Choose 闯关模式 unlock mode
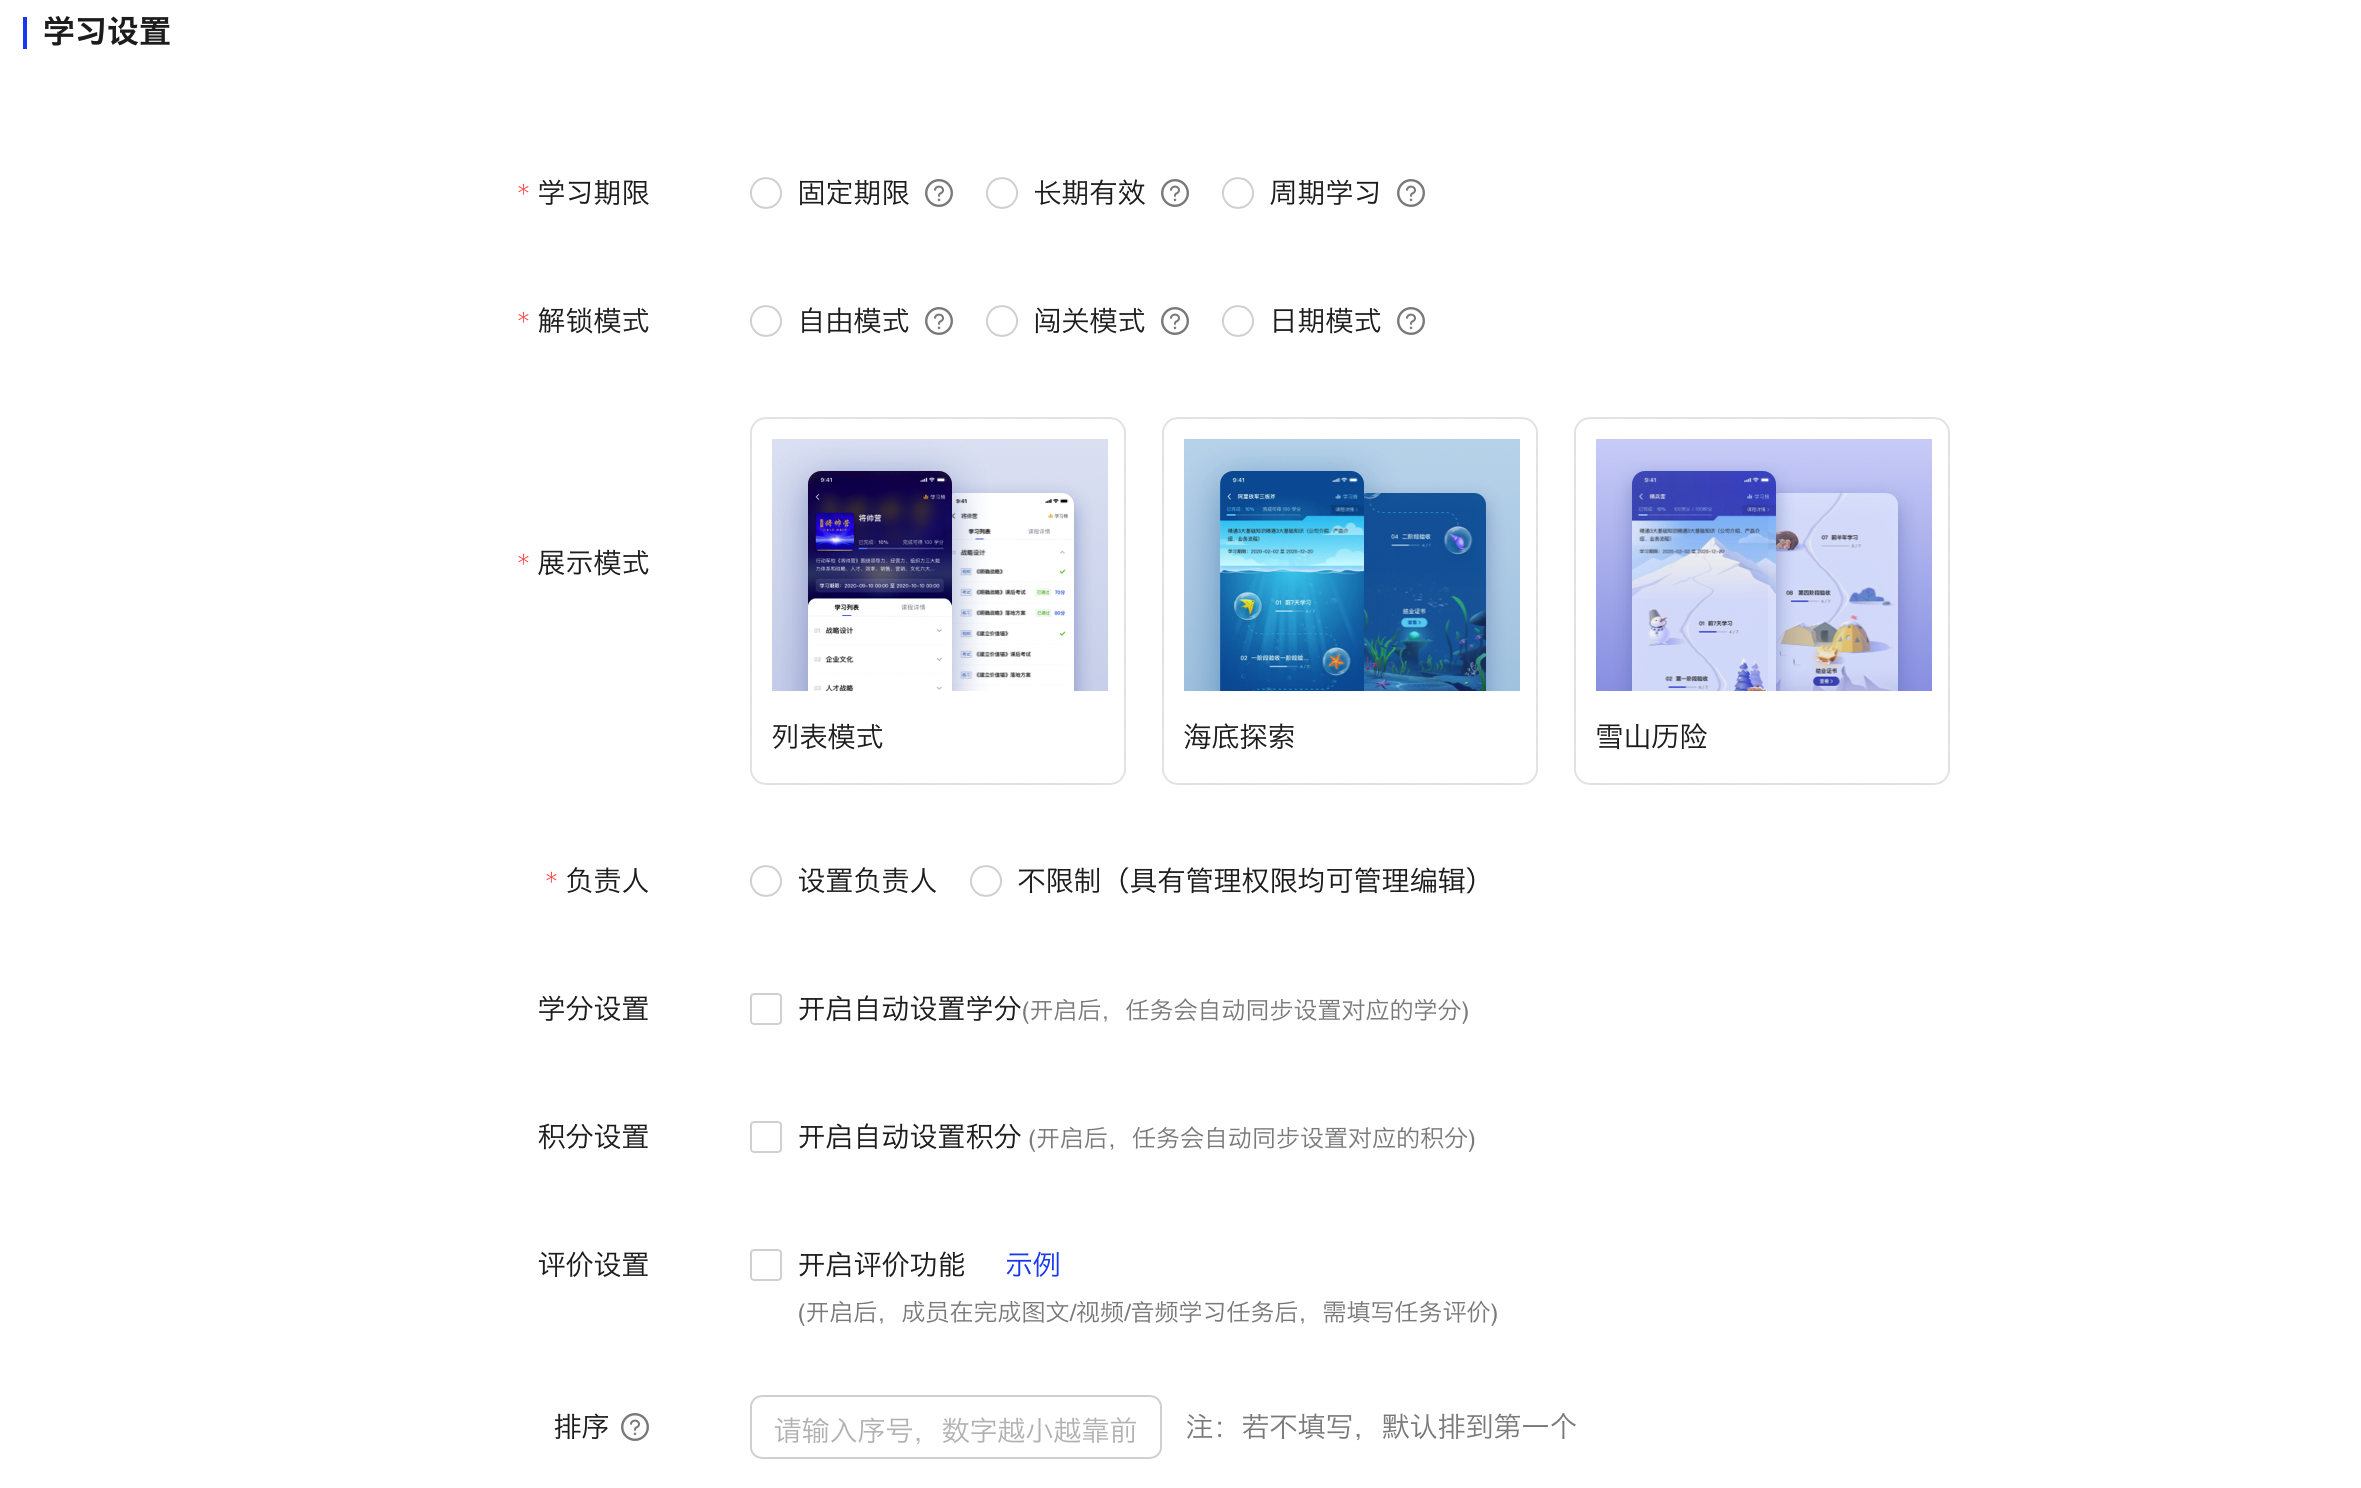Image resolution: width=2361 pixels, height=1488 pixels. (x=1002, y=321)
